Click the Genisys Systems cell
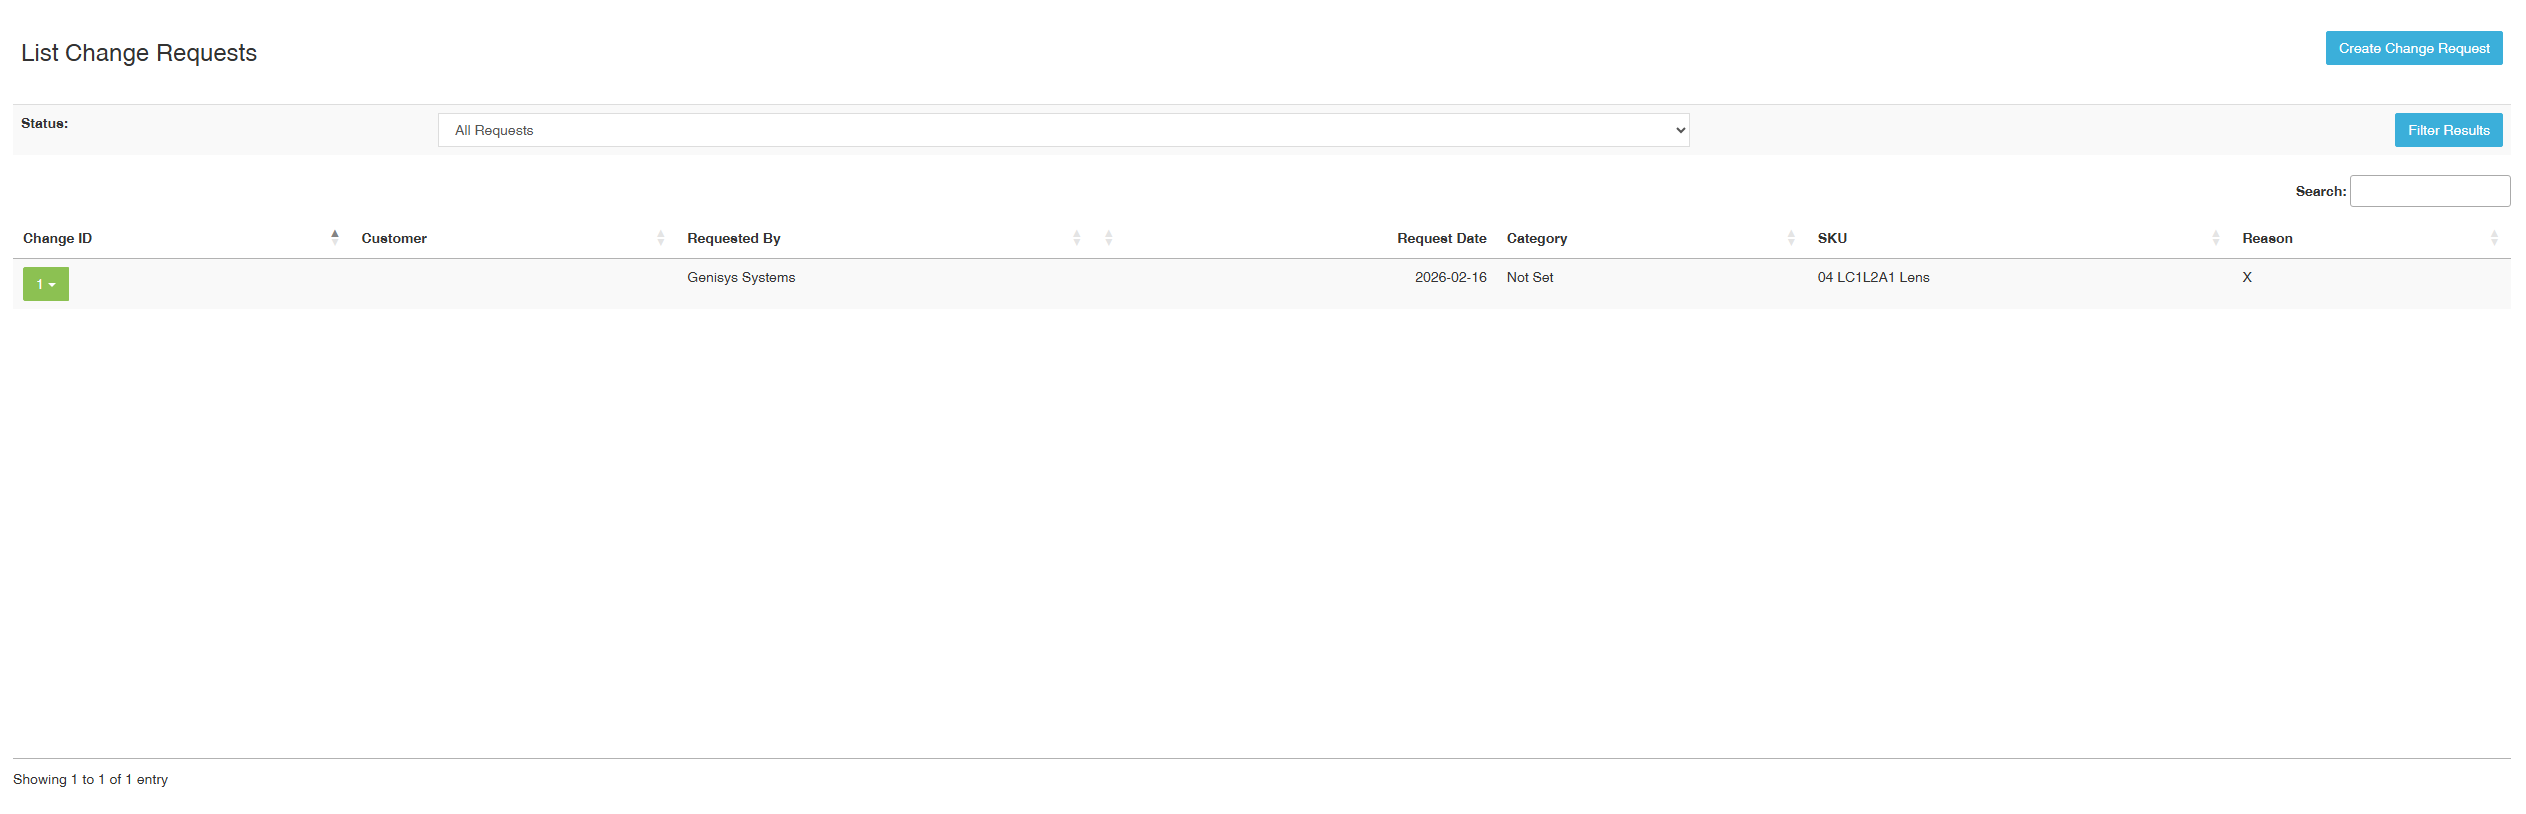This screenshot has height=814, width=2526. click(741, 277)
